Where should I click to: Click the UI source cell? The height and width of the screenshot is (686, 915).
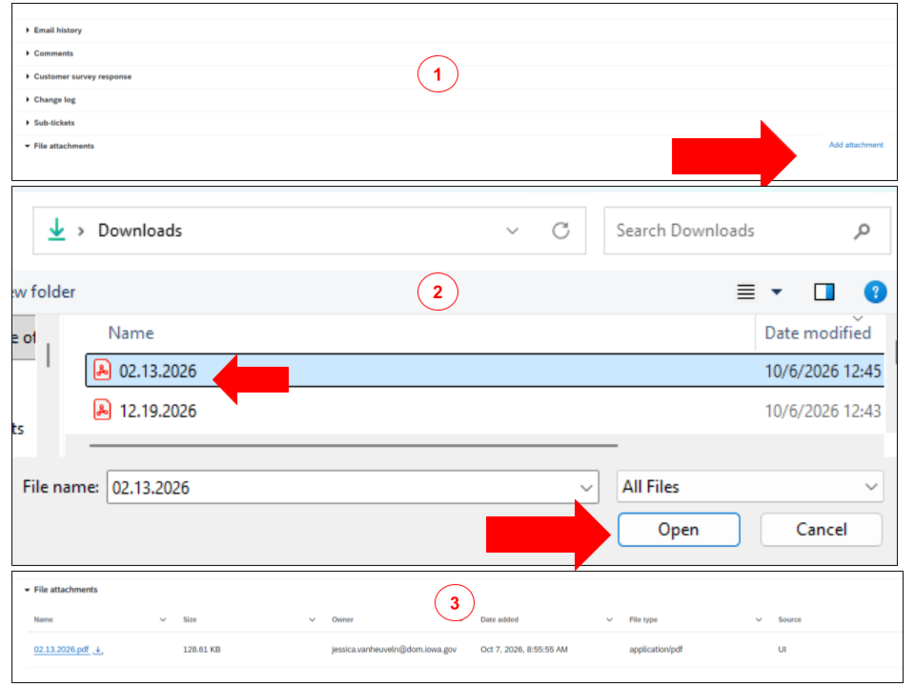pos(782,649)
